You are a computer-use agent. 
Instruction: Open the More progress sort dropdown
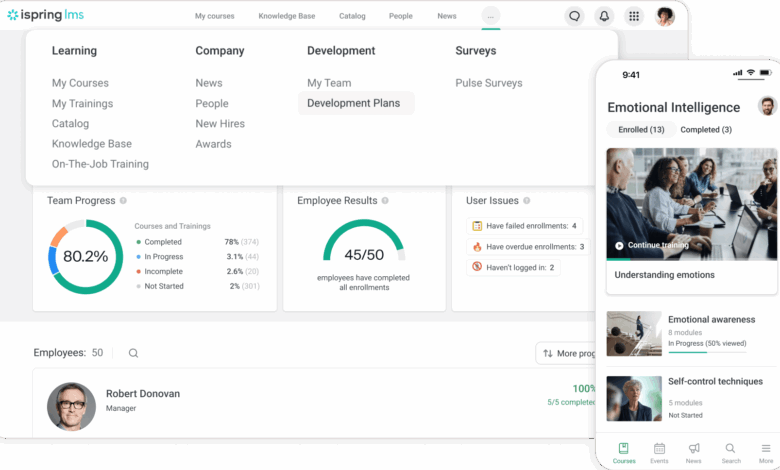(566, 353)
